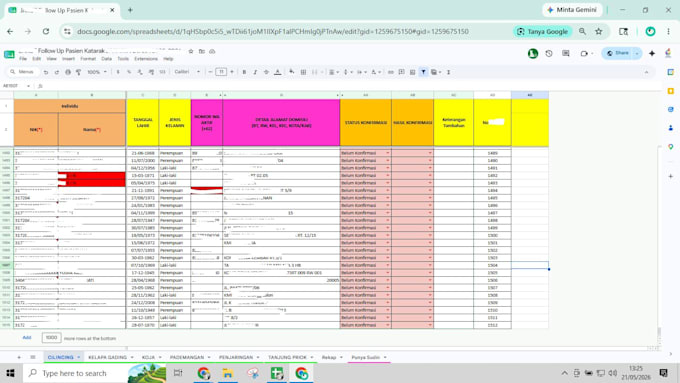Open the Edit menu
The image size is (680, 383).
click(x=36, y=59)
